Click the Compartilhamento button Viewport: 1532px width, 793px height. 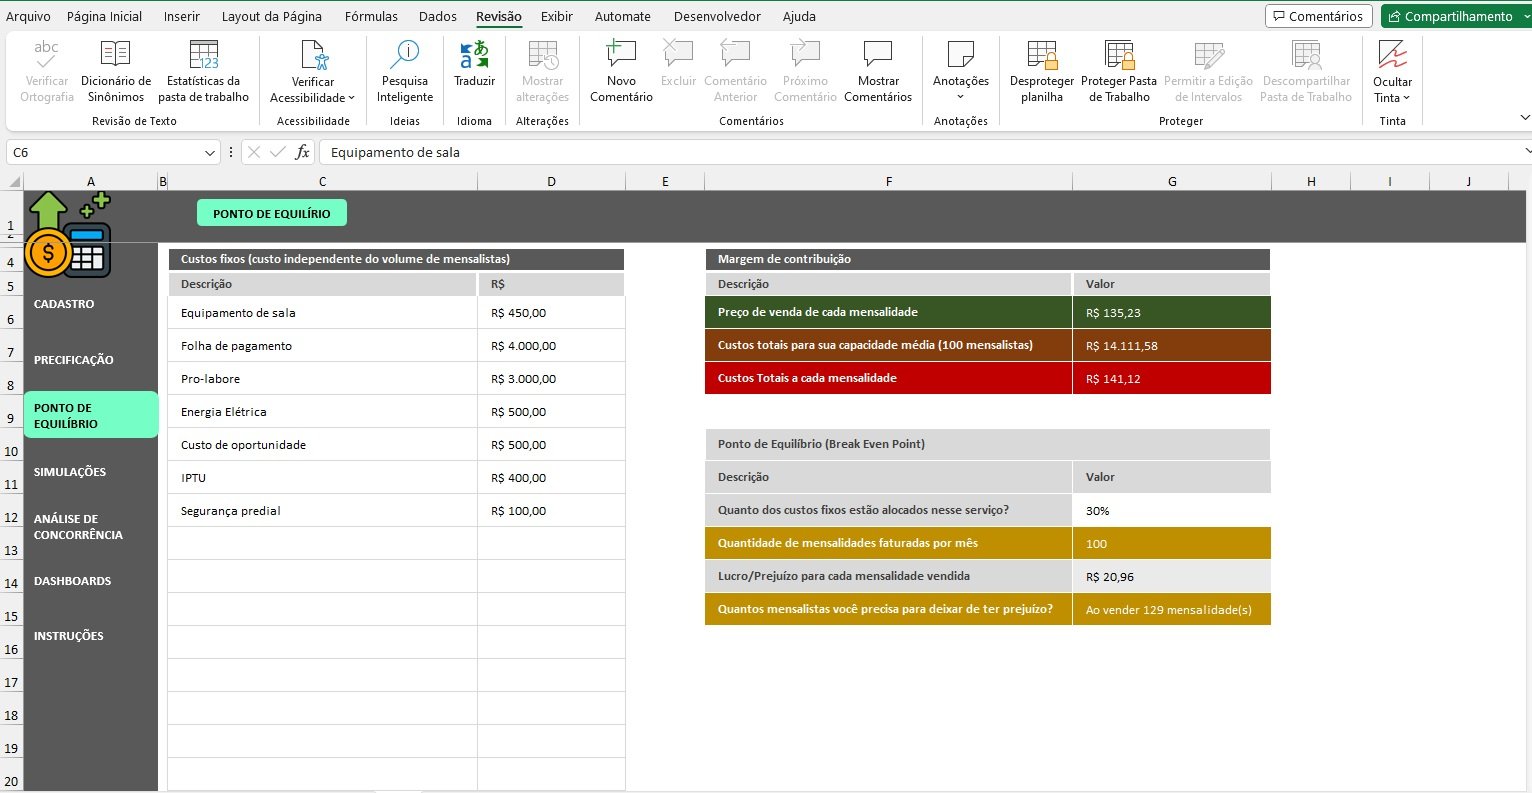(1456, 16)
